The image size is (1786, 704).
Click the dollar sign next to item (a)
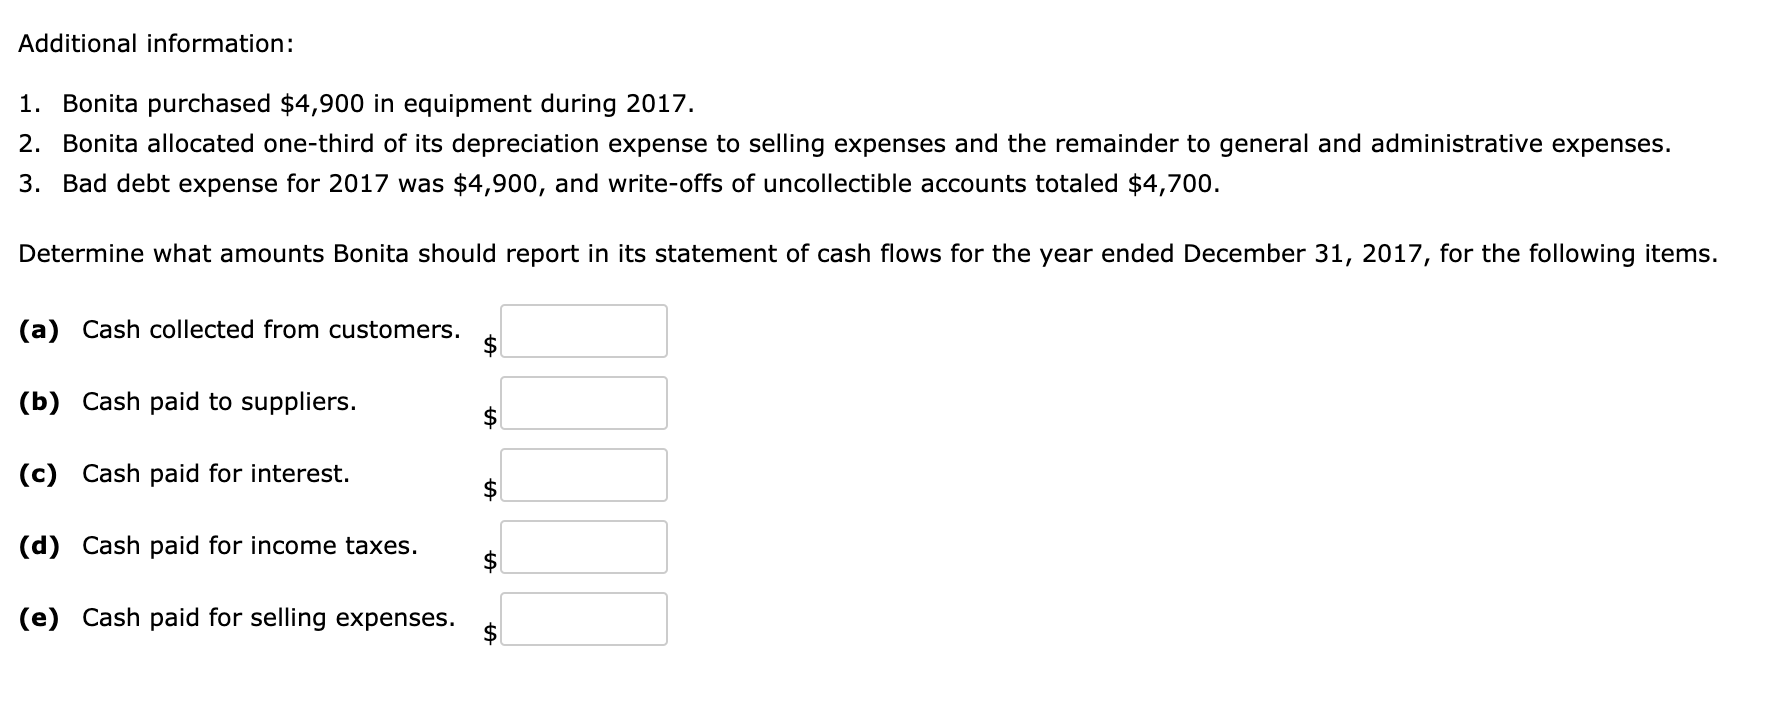(489, 344)
